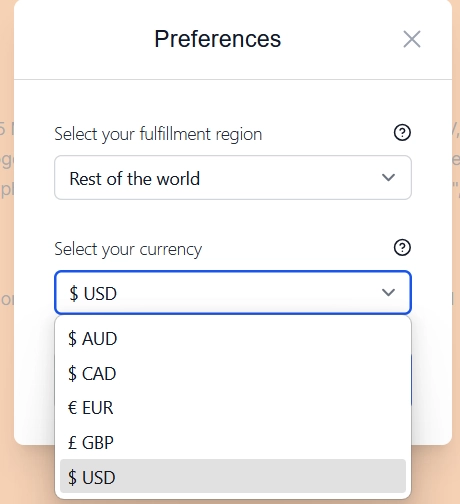Close the Preferences dialog with the X
The height and width of the screenshot is (504, 460).
412,39
